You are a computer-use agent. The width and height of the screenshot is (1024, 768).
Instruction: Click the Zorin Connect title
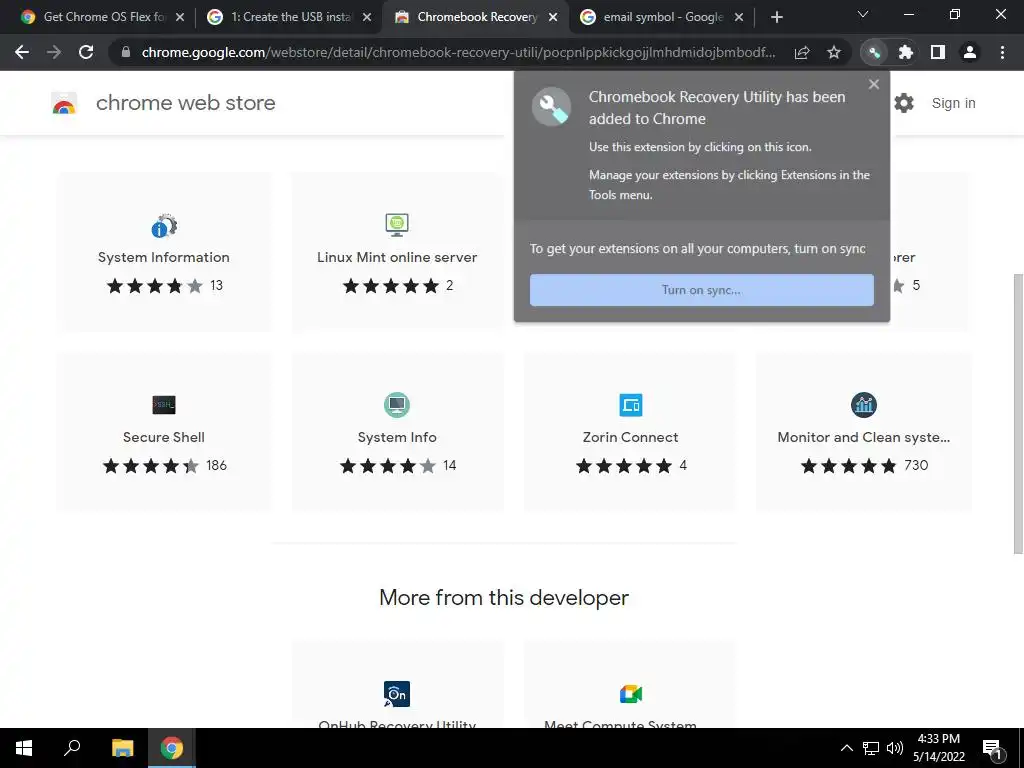pyautogui.click(x=631, y=438)
